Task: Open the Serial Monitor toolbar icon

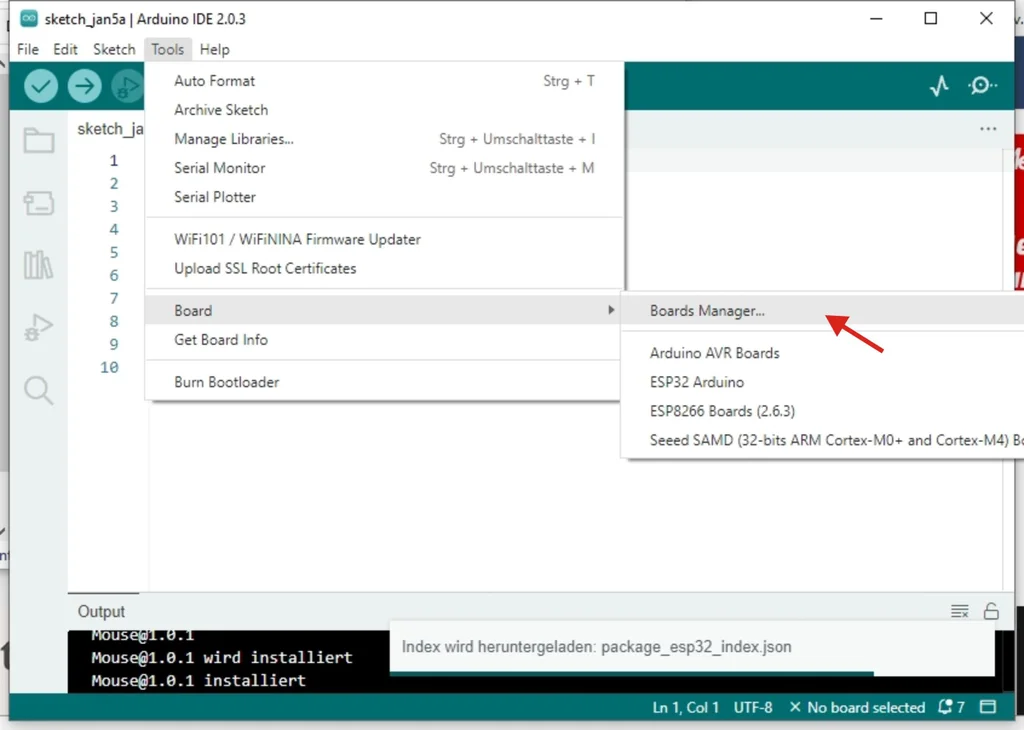Action: [982, 86]
